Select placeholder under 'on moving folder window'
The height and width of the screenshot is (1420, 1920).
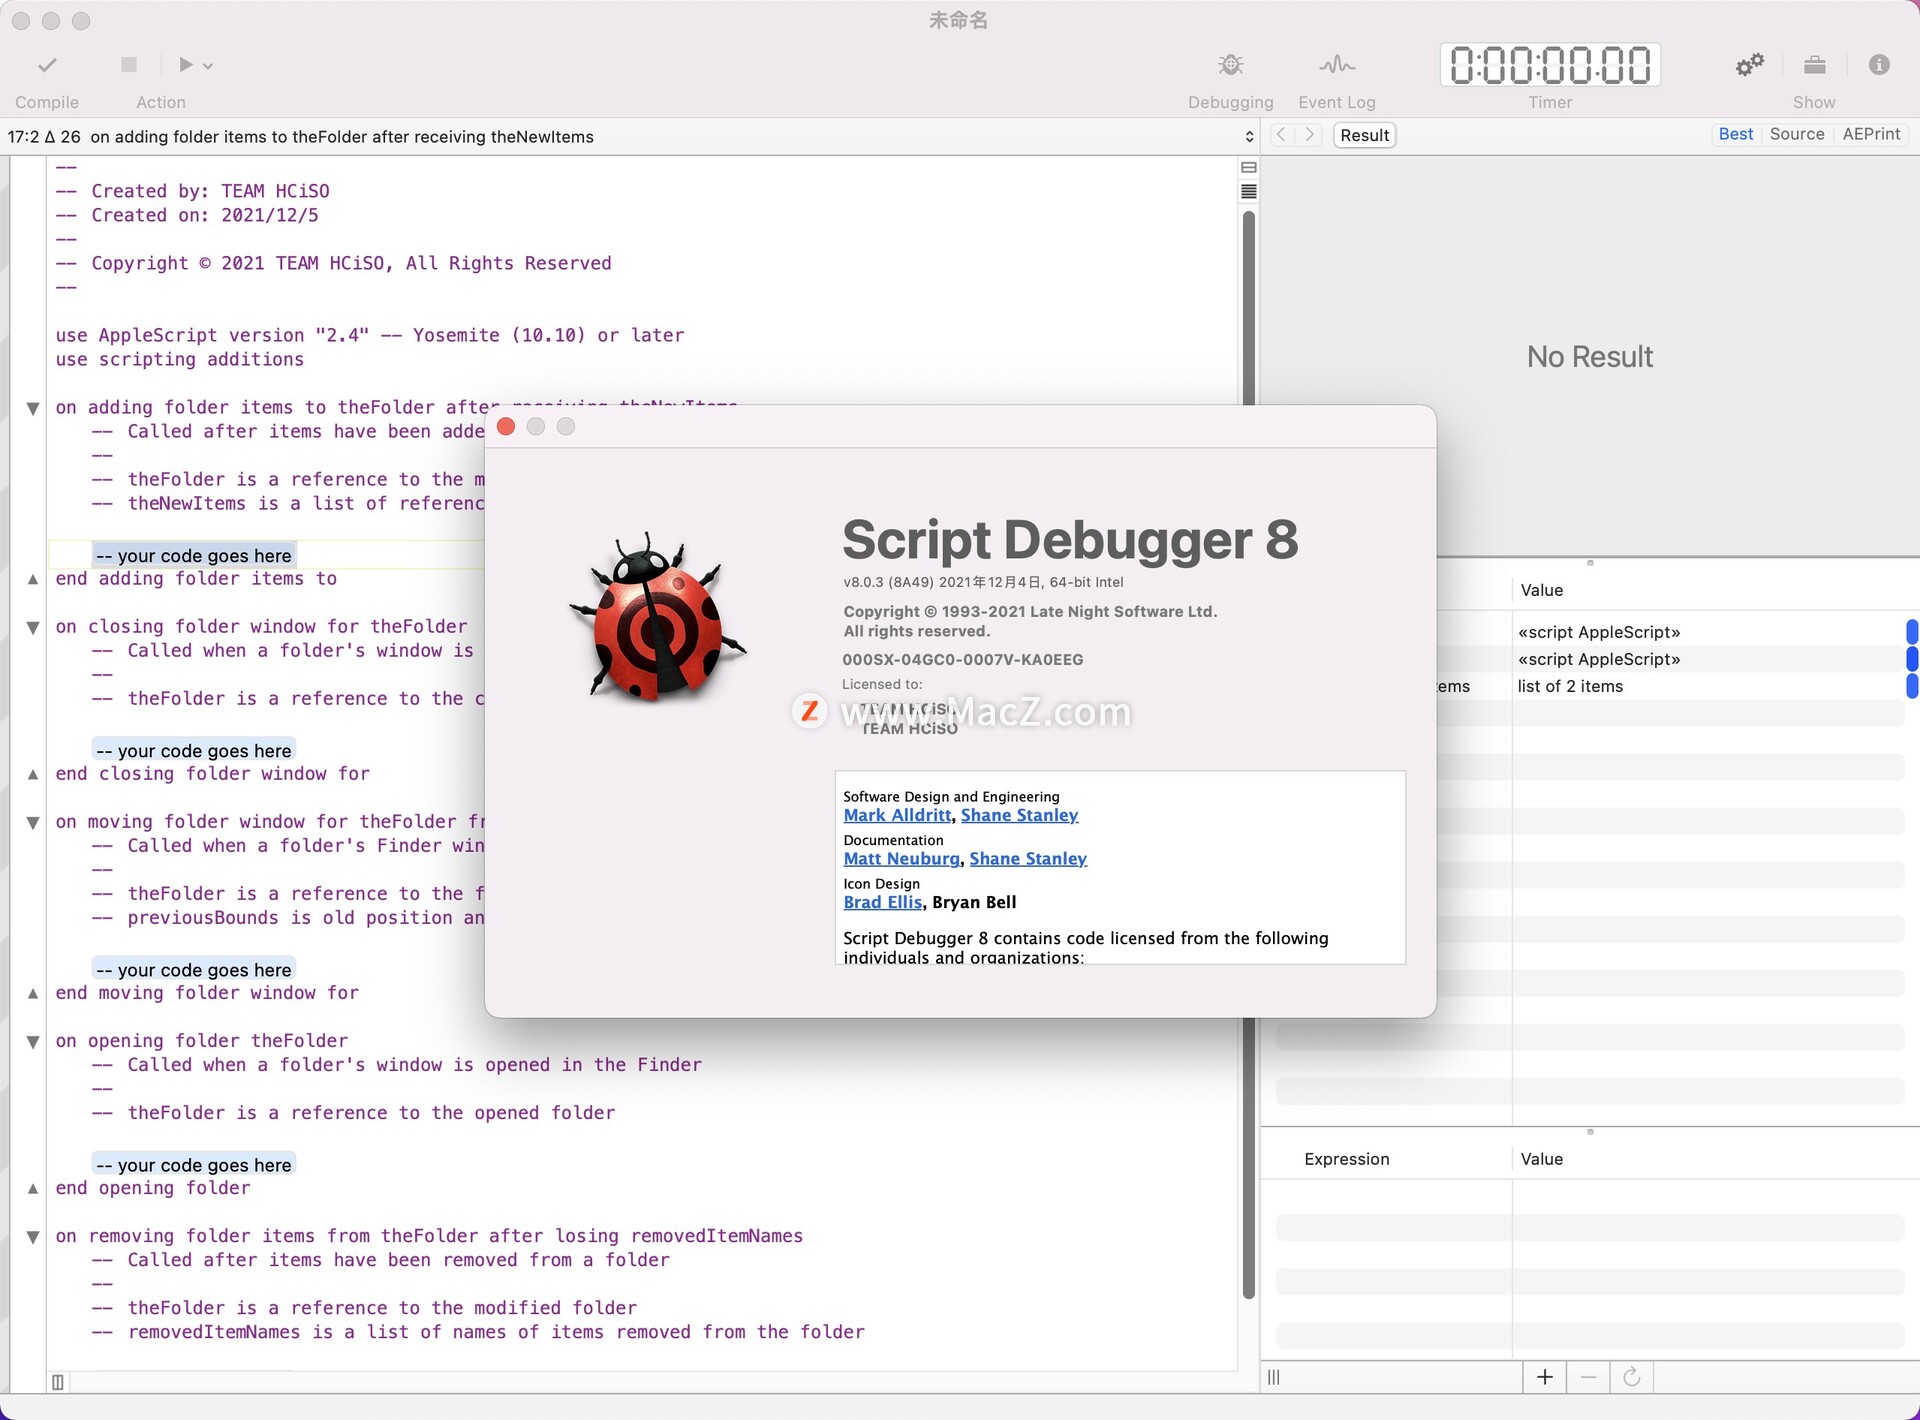(194, 969)
